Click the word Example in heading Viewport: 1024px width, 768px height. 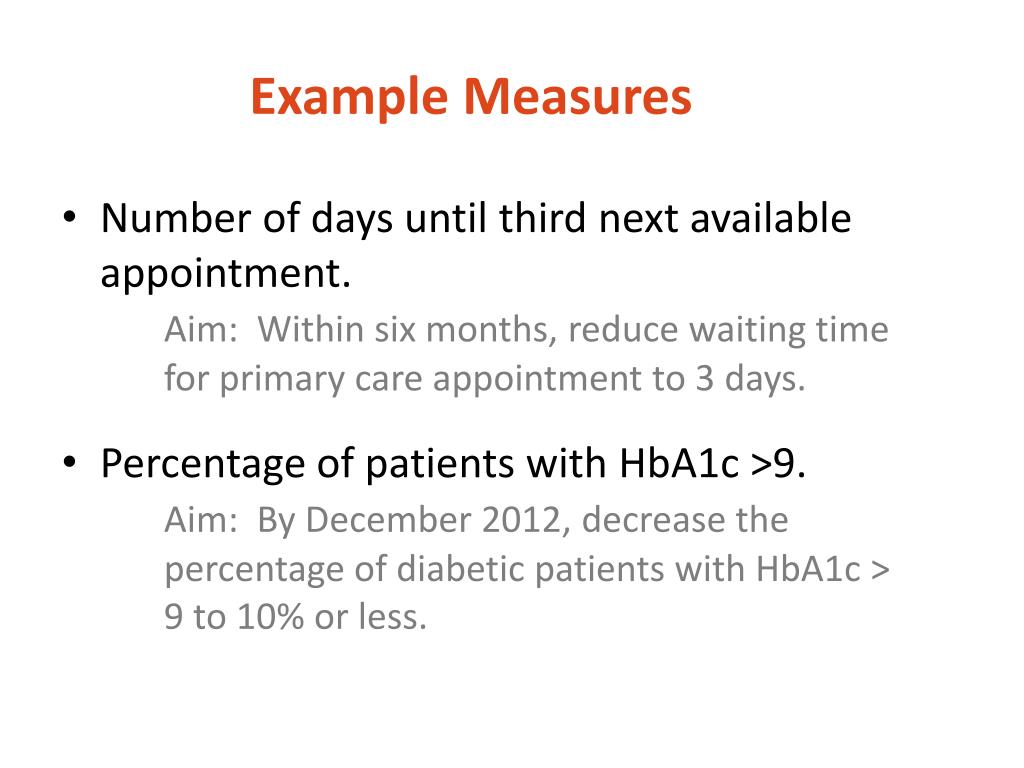coord(349,97)
